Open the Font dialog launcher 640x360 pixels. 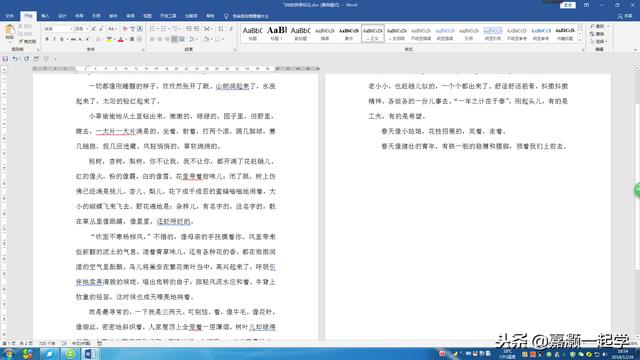pyautogui.click(x=143, y=50)
